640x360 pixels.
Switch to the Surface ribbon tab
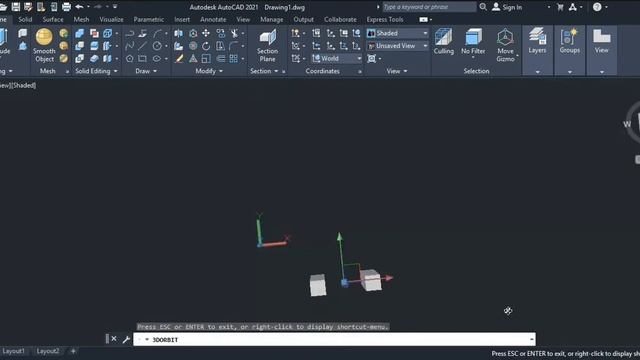pos(53,19)
